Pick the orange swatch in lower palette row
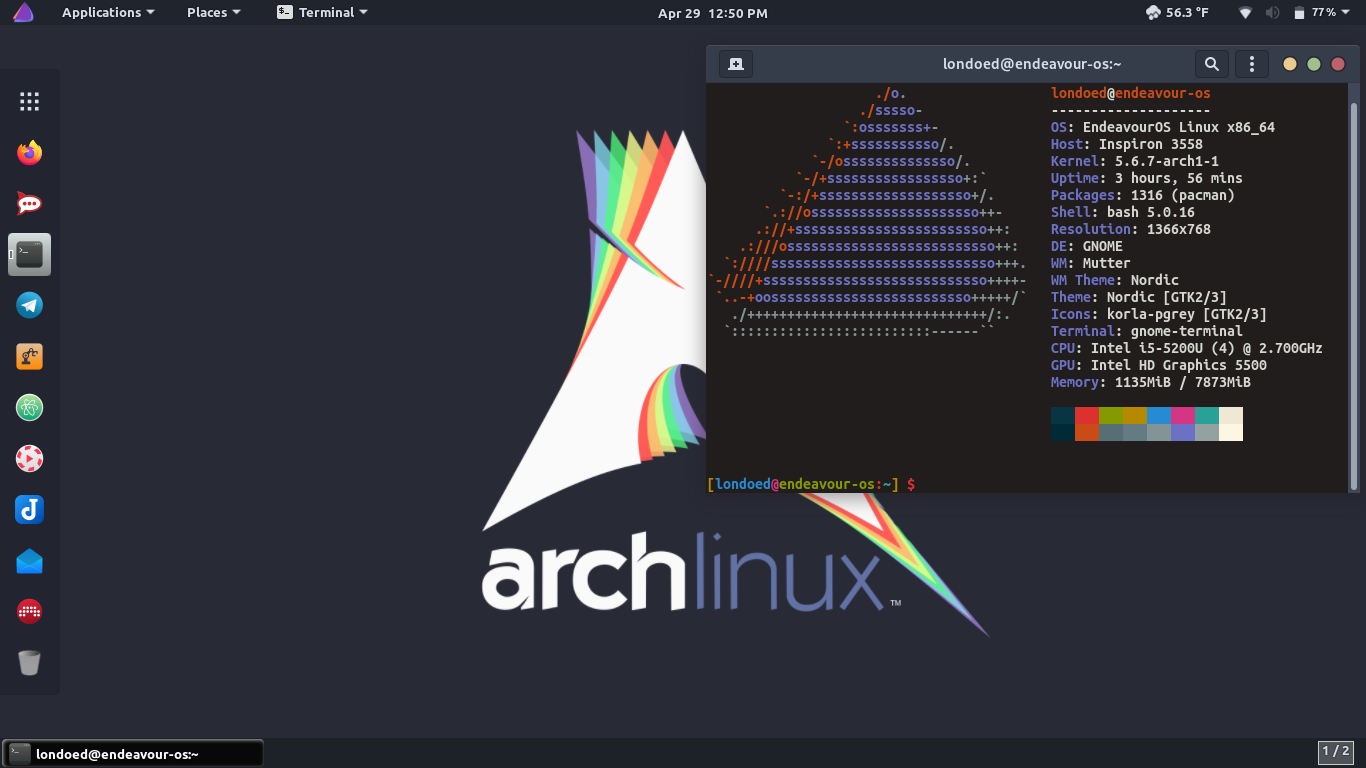This screenshot has height=768, width=1366. click(x=1087, y=432)
